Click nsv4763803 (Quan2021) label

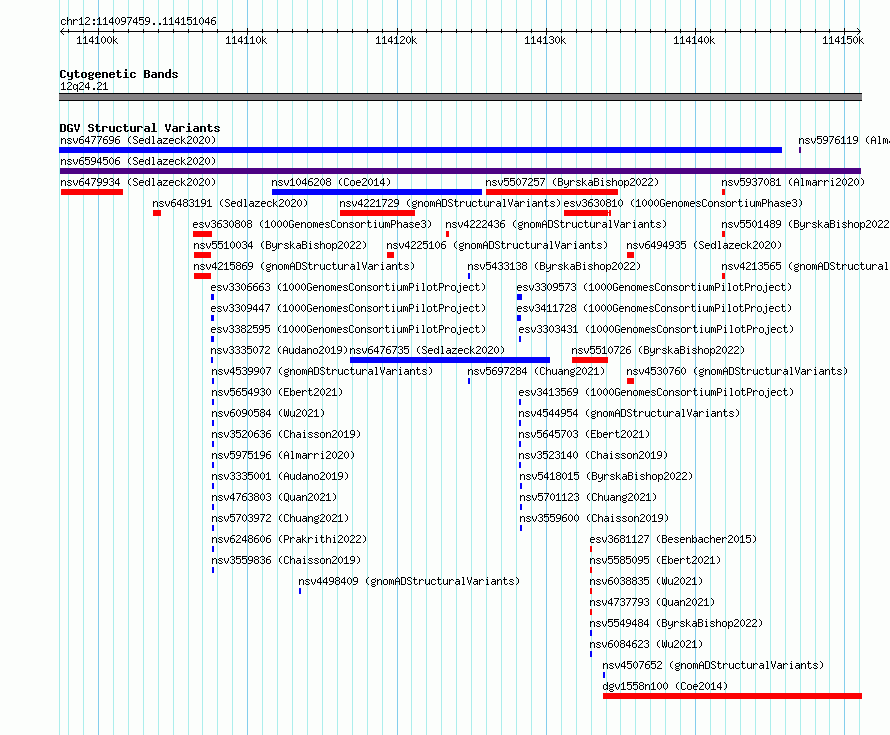(274, 497)
